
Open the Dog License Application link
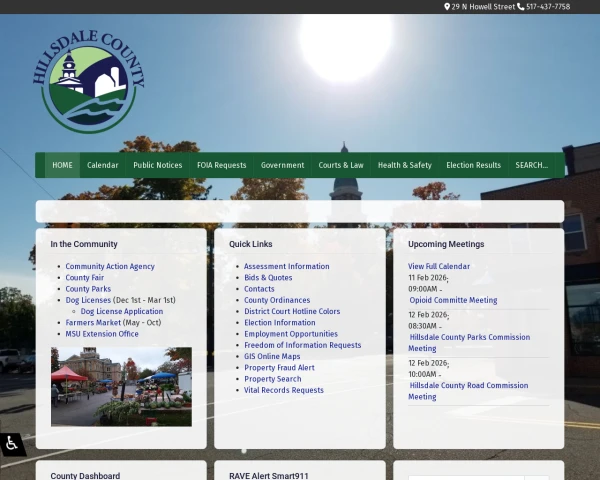pyautogui.click(x=121, y=311)
